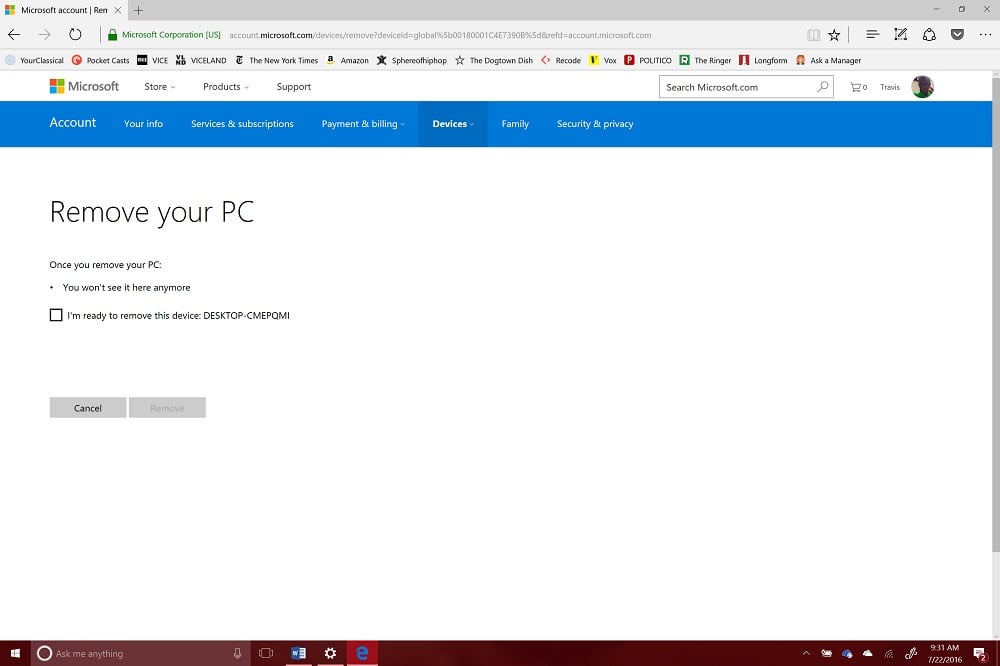Open the shopping cart icon
The image size is (1000, 666).
tap(857, 86)
